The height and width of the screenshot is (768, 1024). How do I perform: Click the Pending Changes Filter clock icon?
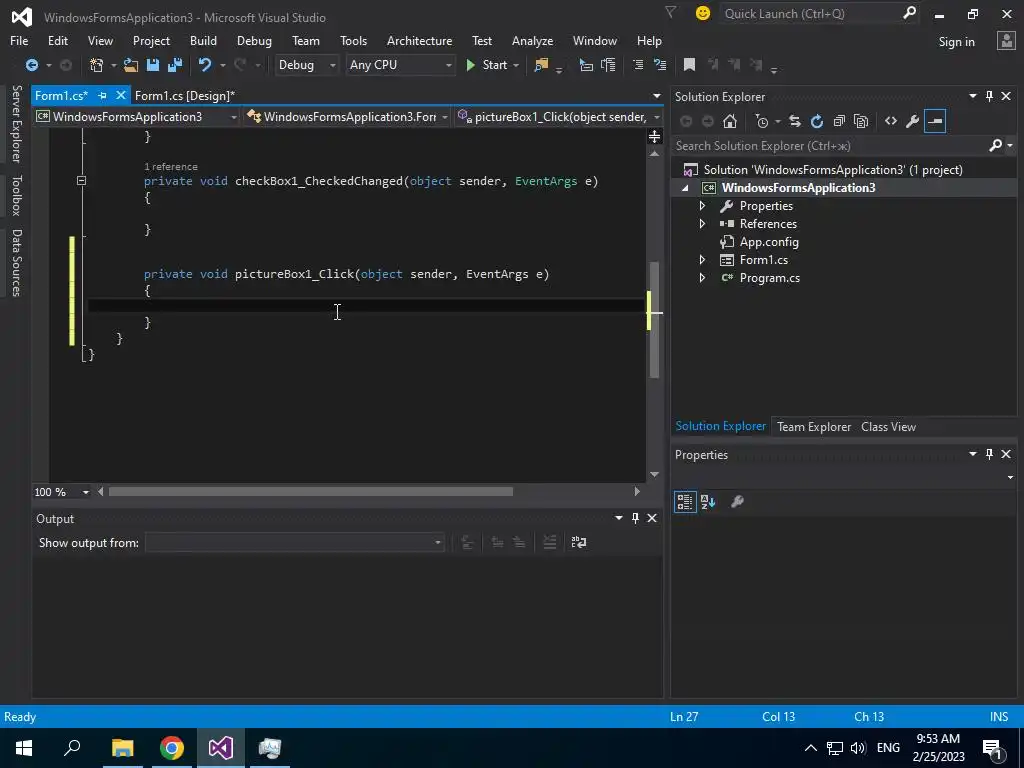coord(761,121)
